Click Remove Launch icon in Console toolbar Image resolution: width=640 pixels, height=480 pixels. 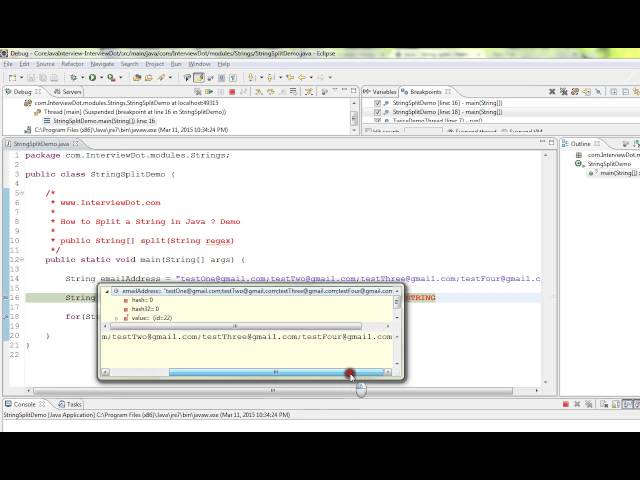click(577, 404)
